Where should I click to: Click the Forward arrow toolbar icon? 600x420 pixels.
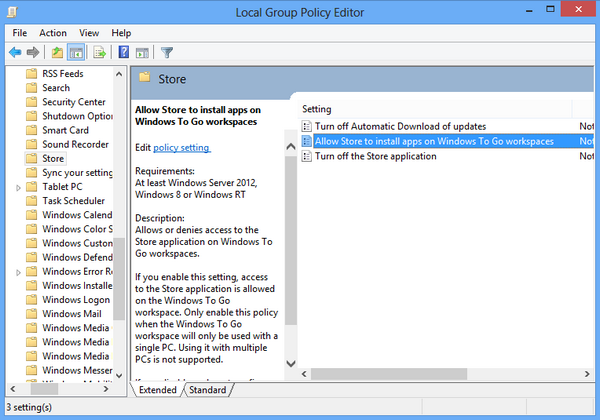(x=33, y=52)
